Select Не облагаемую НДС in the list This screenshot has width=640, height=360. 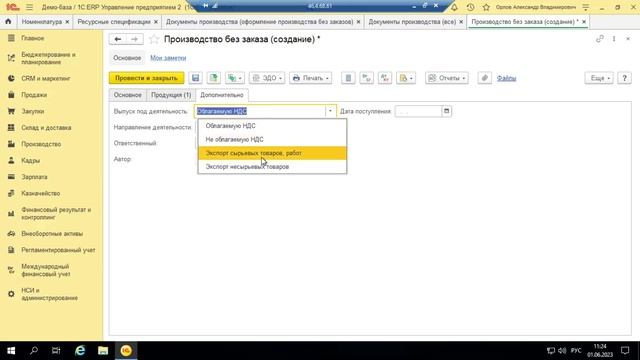pos(272,139)
